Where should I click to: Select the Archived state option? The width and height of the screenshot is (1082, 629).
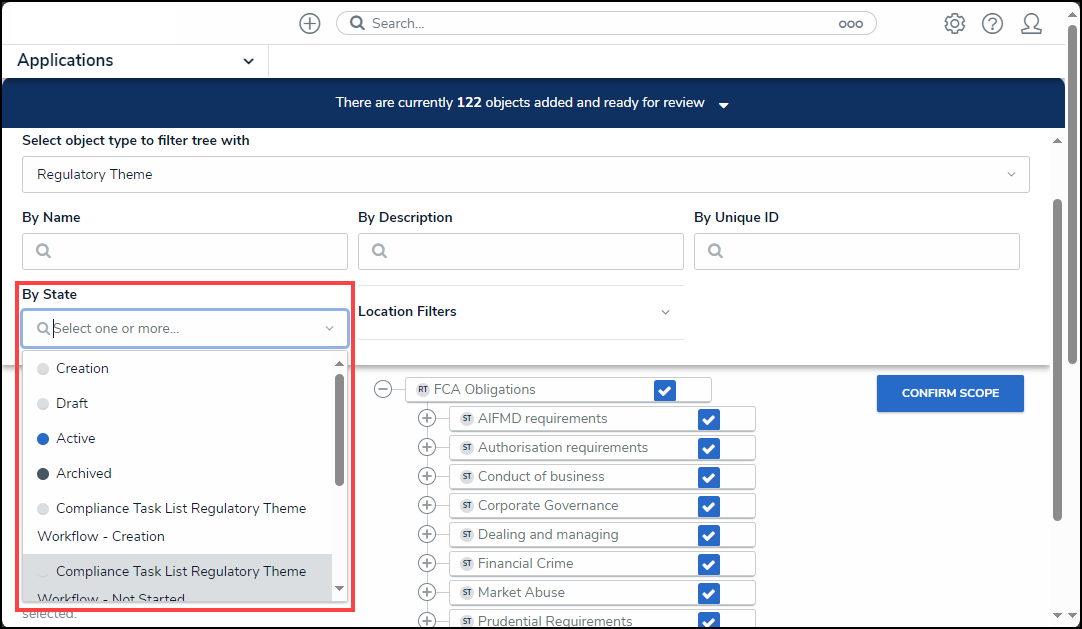click(x=84, y=474)
